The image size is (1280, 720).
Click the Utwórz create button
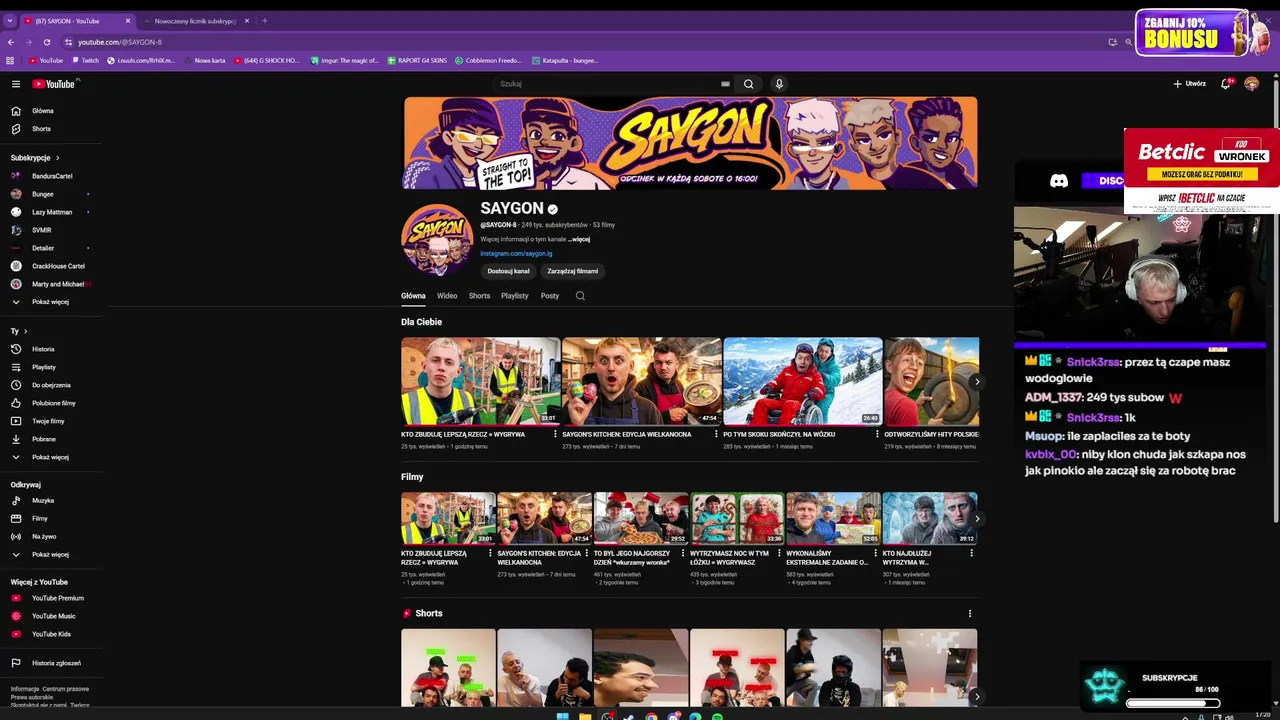coord(1190,84)
